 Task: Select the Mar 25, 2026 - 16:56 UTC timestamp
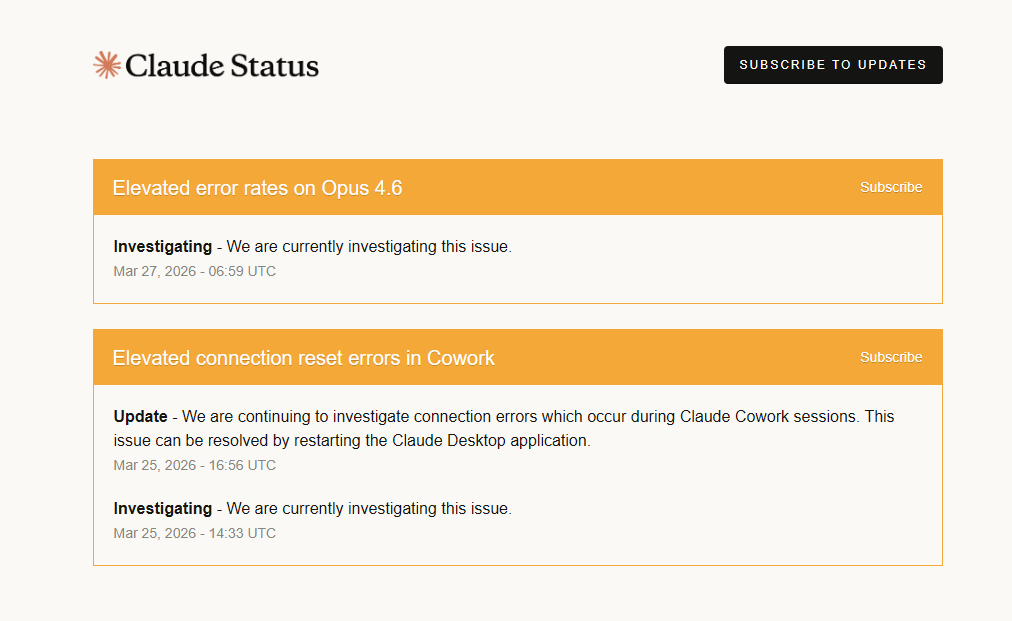[x=194, y=465]
